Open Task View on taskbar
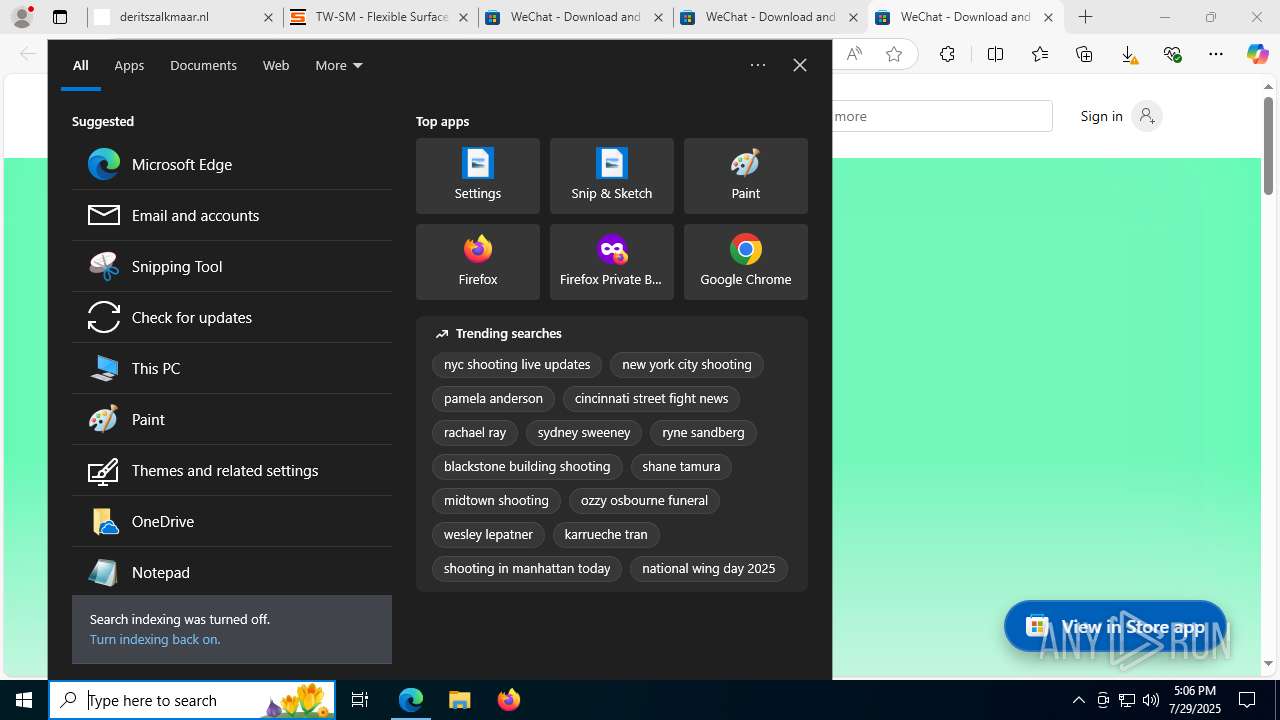This screenshot has width=1280, height=720. 360,700
